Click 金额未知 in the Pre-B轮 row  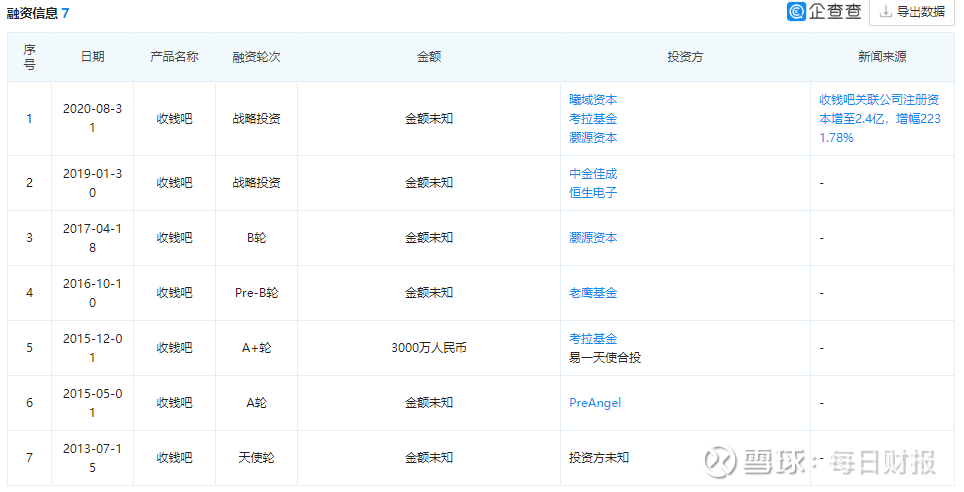click(429, 293)
